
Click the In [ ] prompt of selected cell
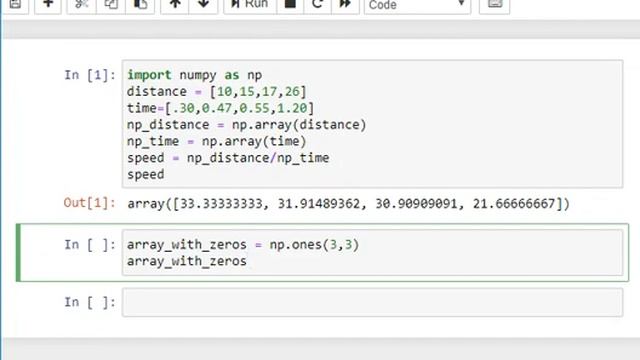coord(90,245)
